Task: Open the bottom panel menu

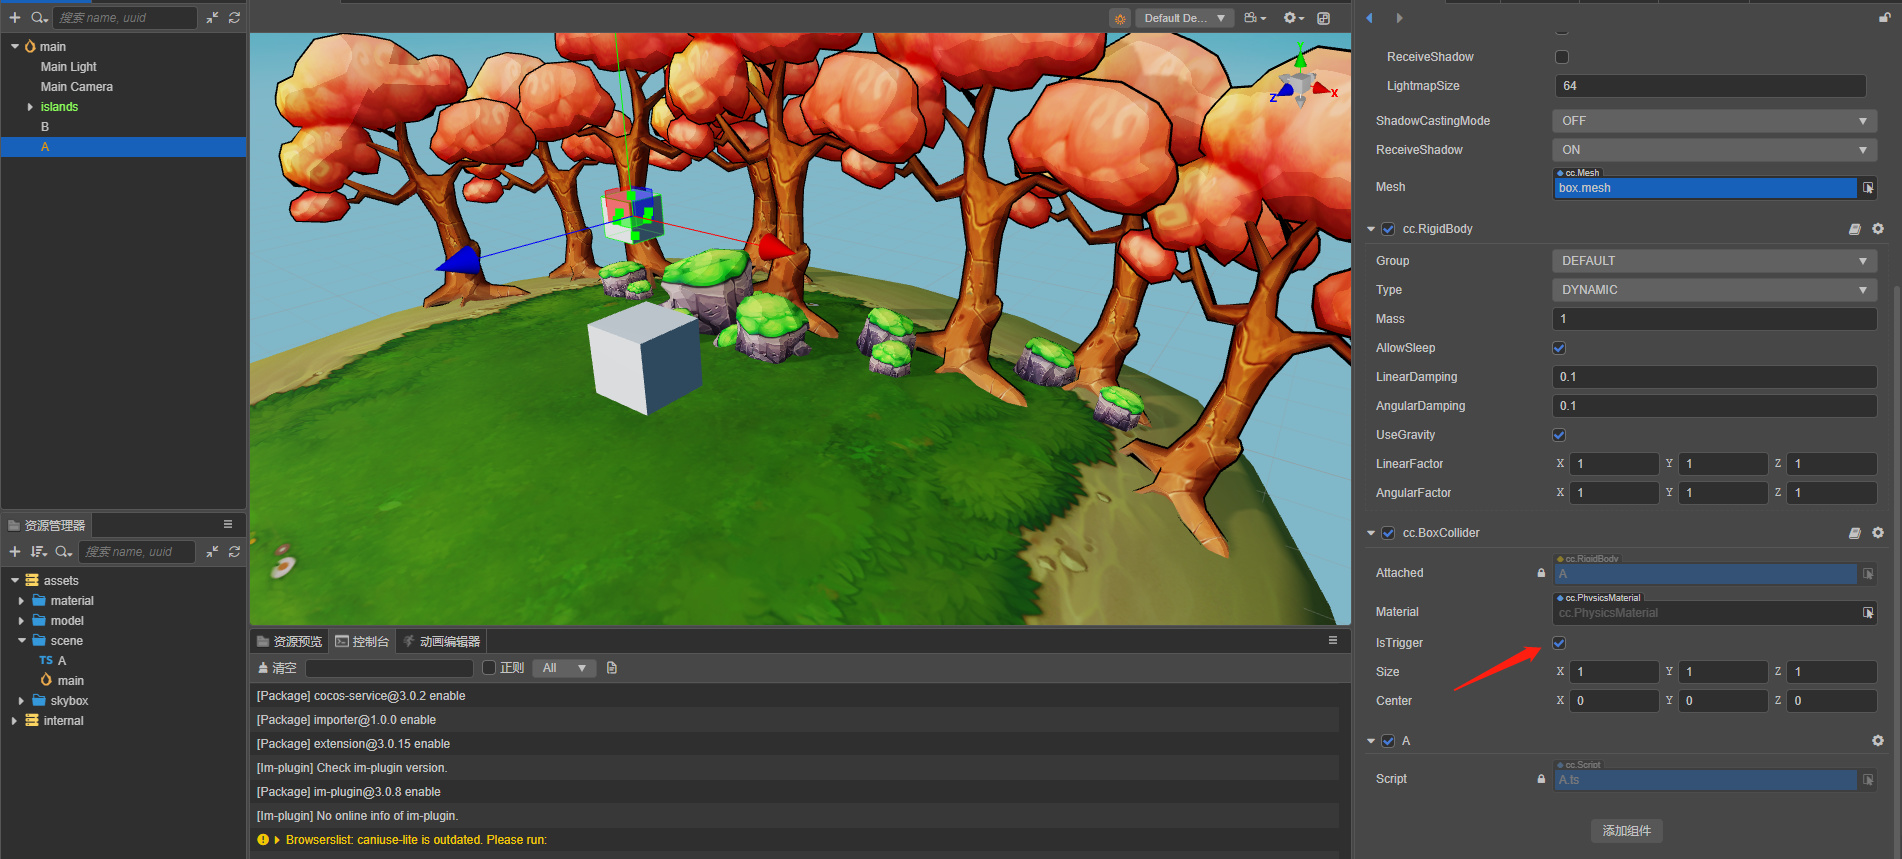Action: point(1333,640)
